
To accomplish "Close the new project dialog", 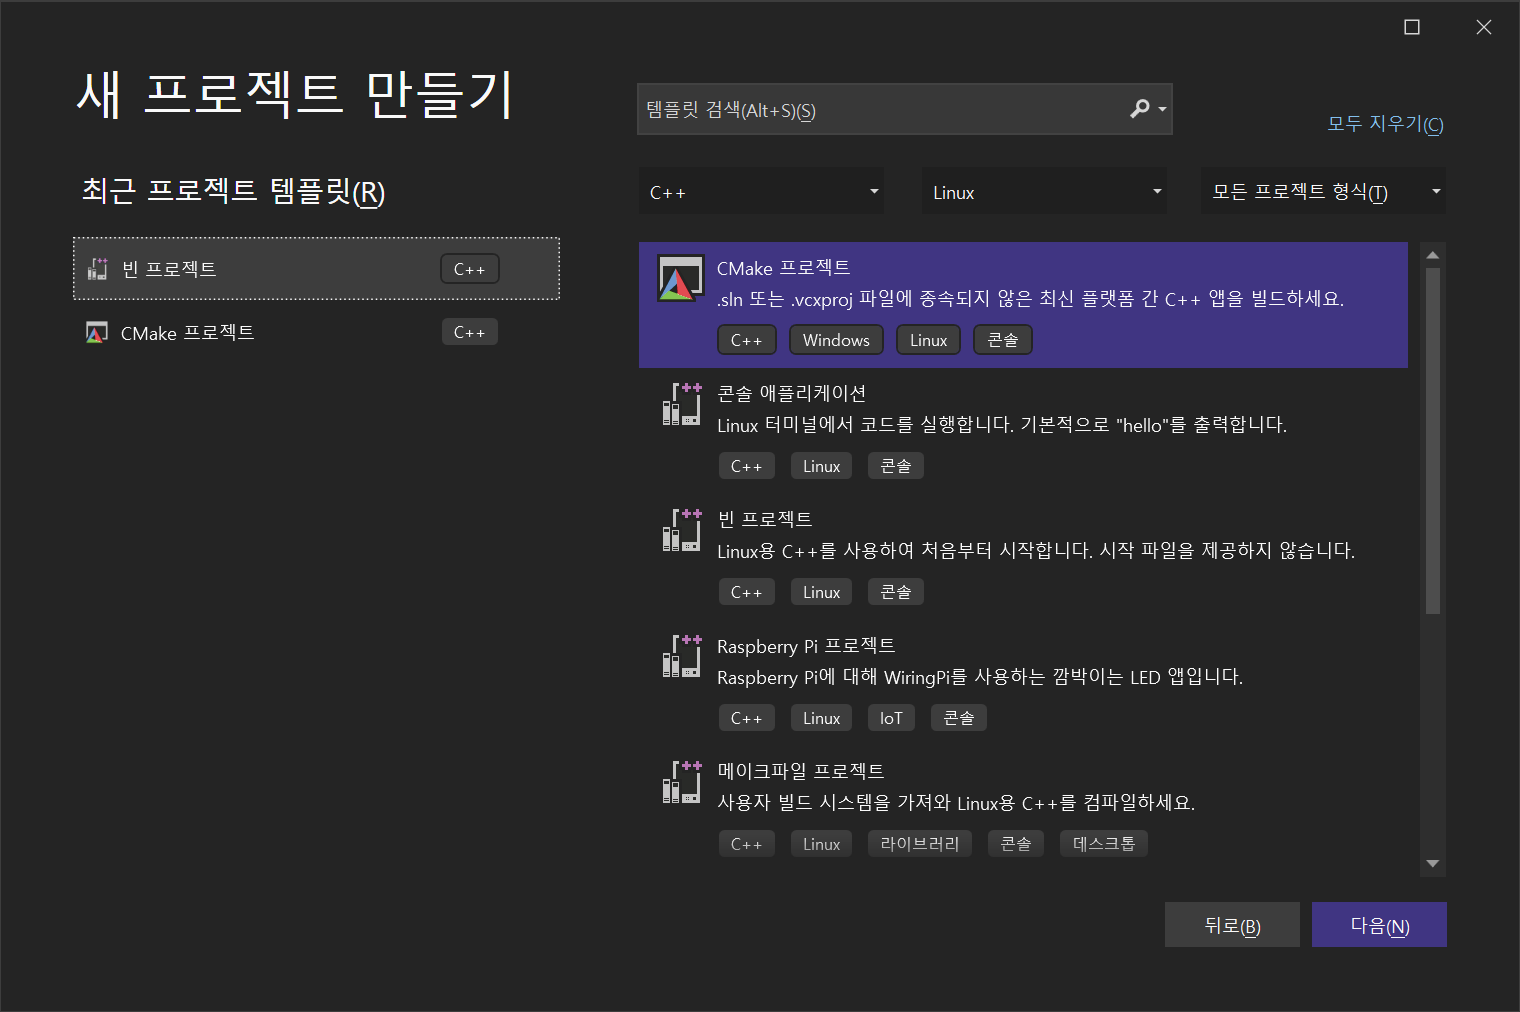I will coord(1484,27).
